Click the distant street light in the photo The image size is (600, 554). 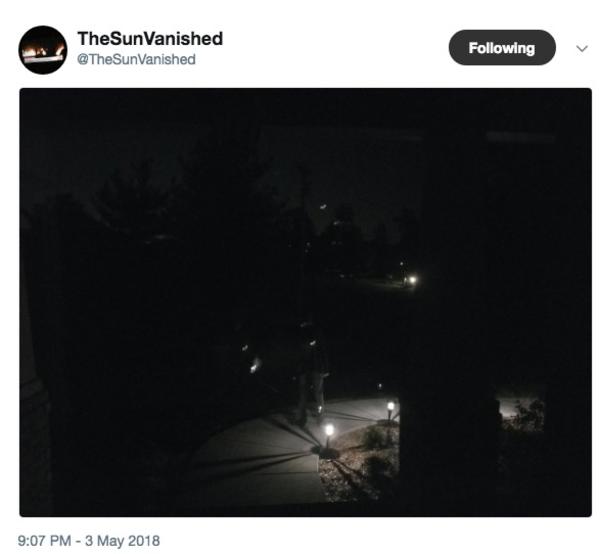[412, 280]
